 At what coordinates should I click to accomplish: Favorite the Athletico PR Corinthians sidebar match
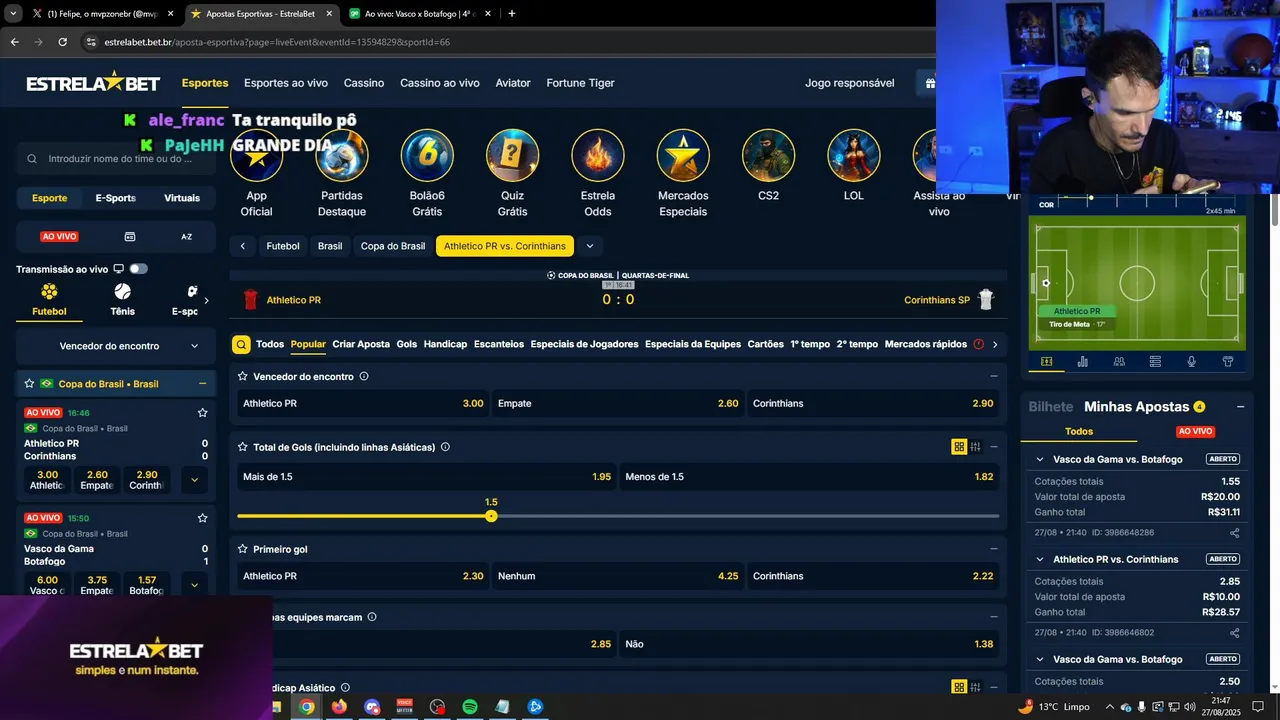click(x=203, y=412)
